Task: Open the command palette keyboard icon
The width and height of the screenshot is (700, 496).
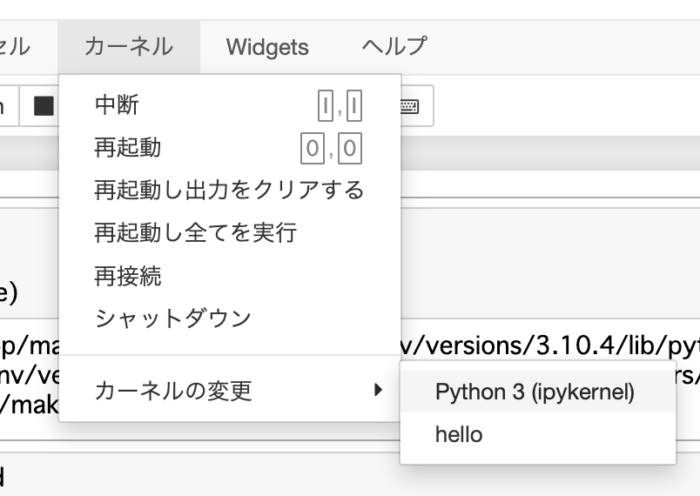Action: (411, 106)
